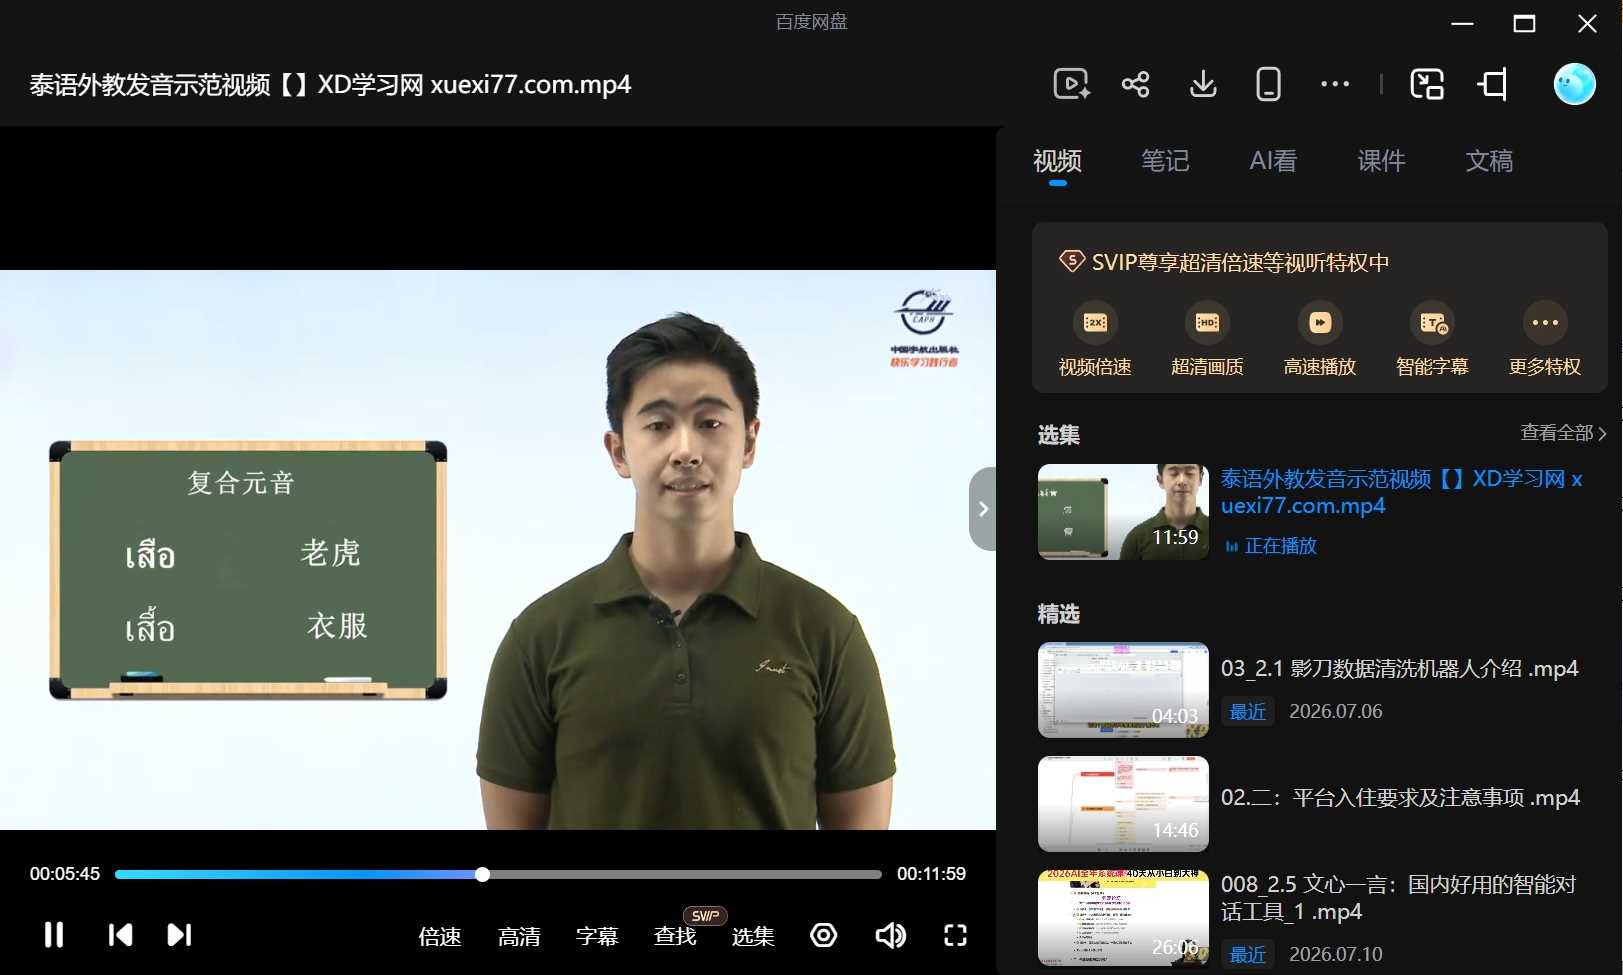Toggle fullscreen mode
Viewport: 1623px width, 975px height.
click(956, 935)
